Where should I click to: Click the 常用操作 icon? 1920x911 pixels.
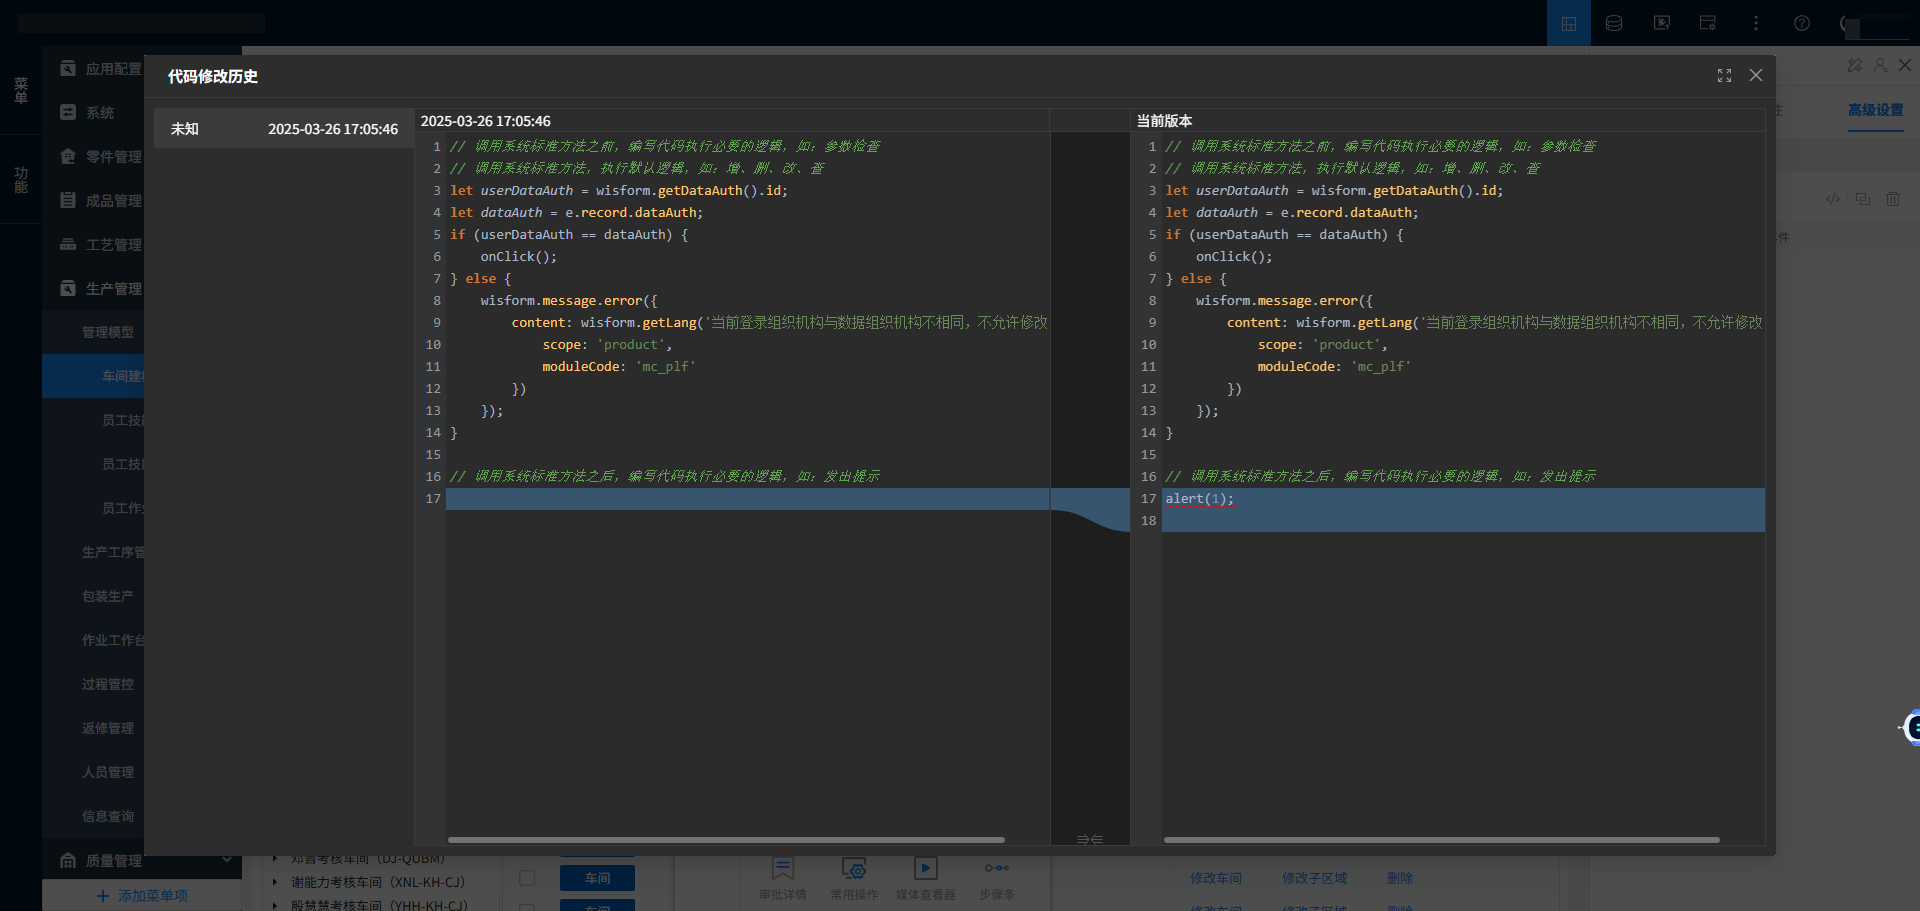tap(853, 869)
